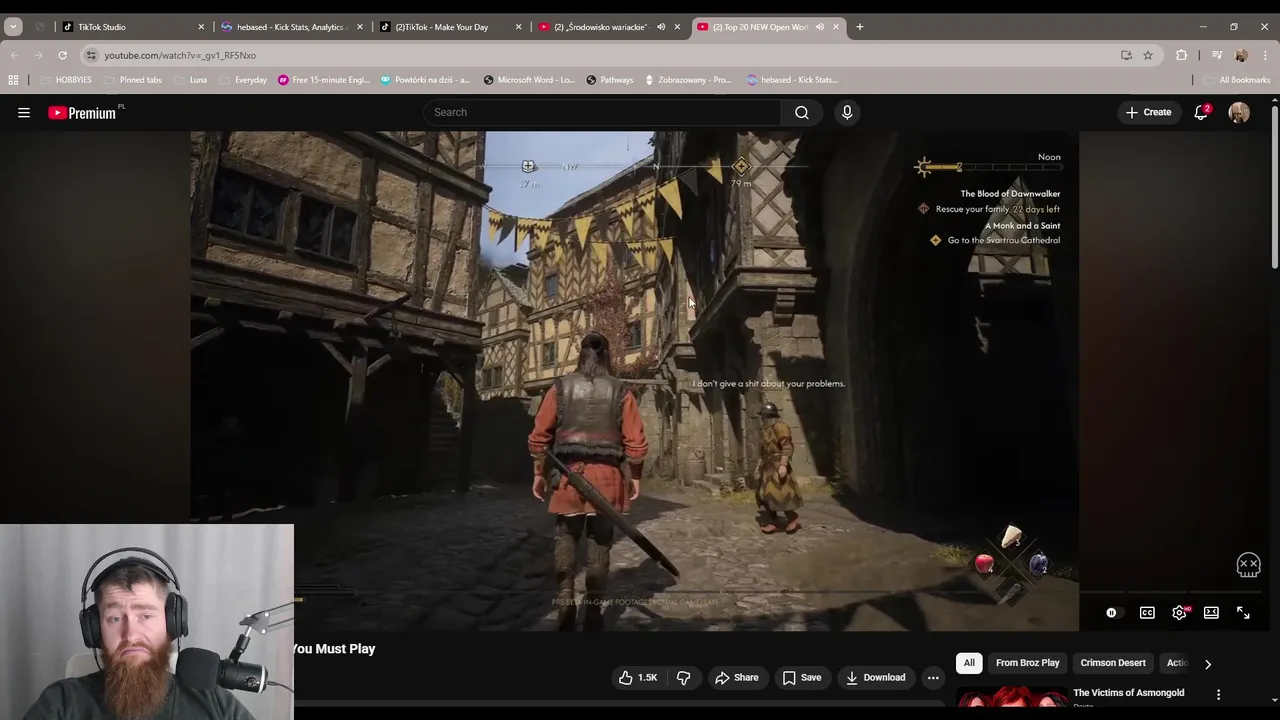This screenshot has width=1280, height=720.
Task: Select the All filter chip
Action: click(969, 663)
